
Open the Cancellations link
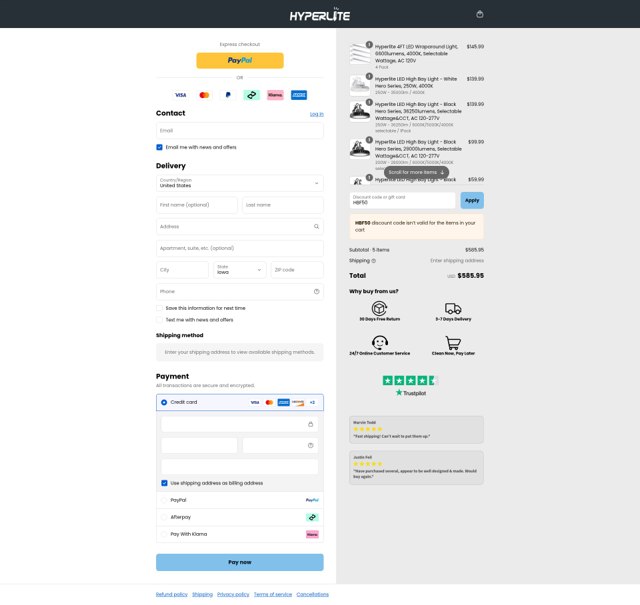[x=312, y=594]
